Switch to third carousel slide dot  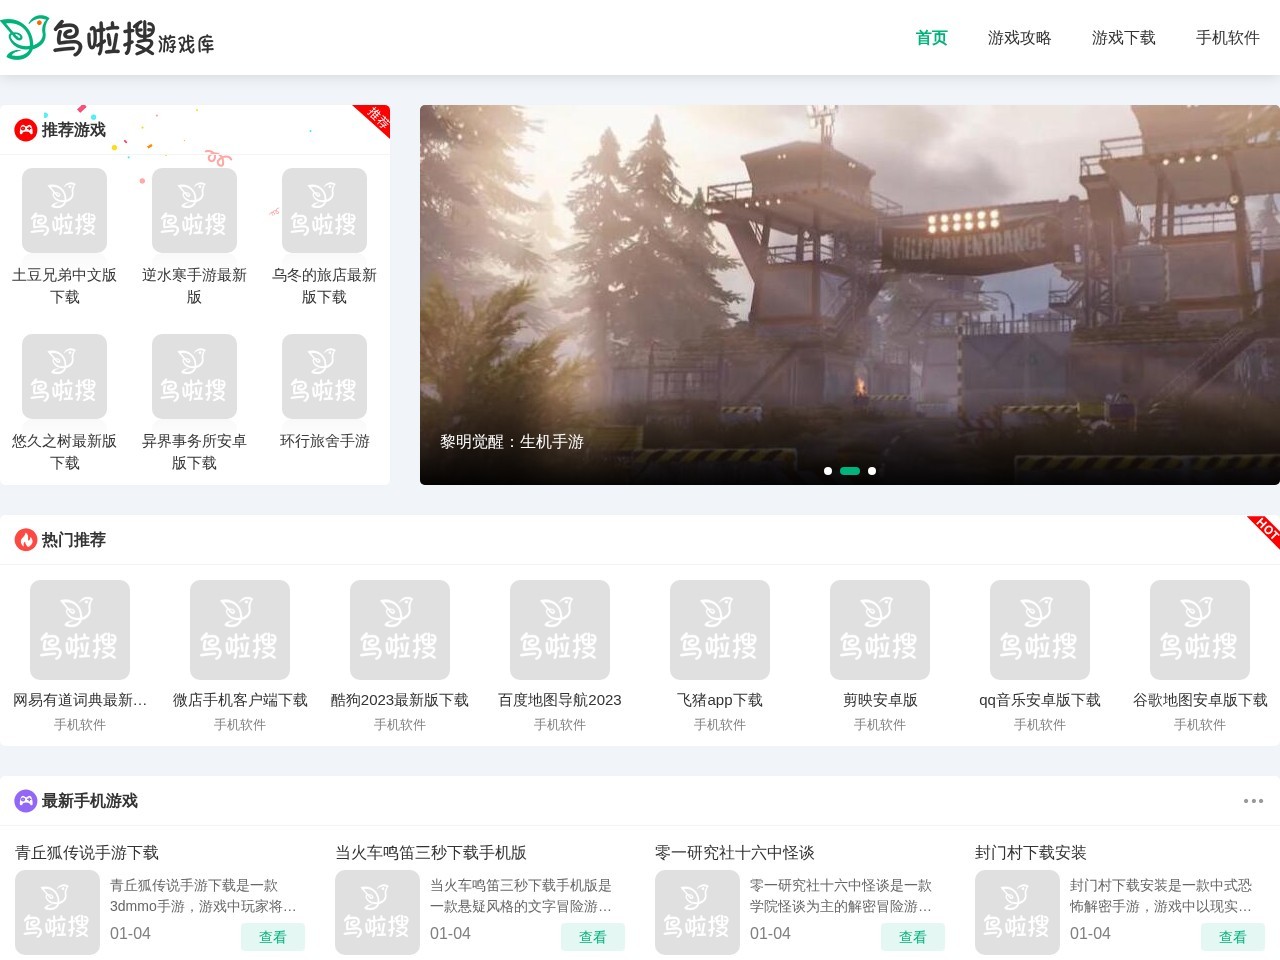point(872,471)
